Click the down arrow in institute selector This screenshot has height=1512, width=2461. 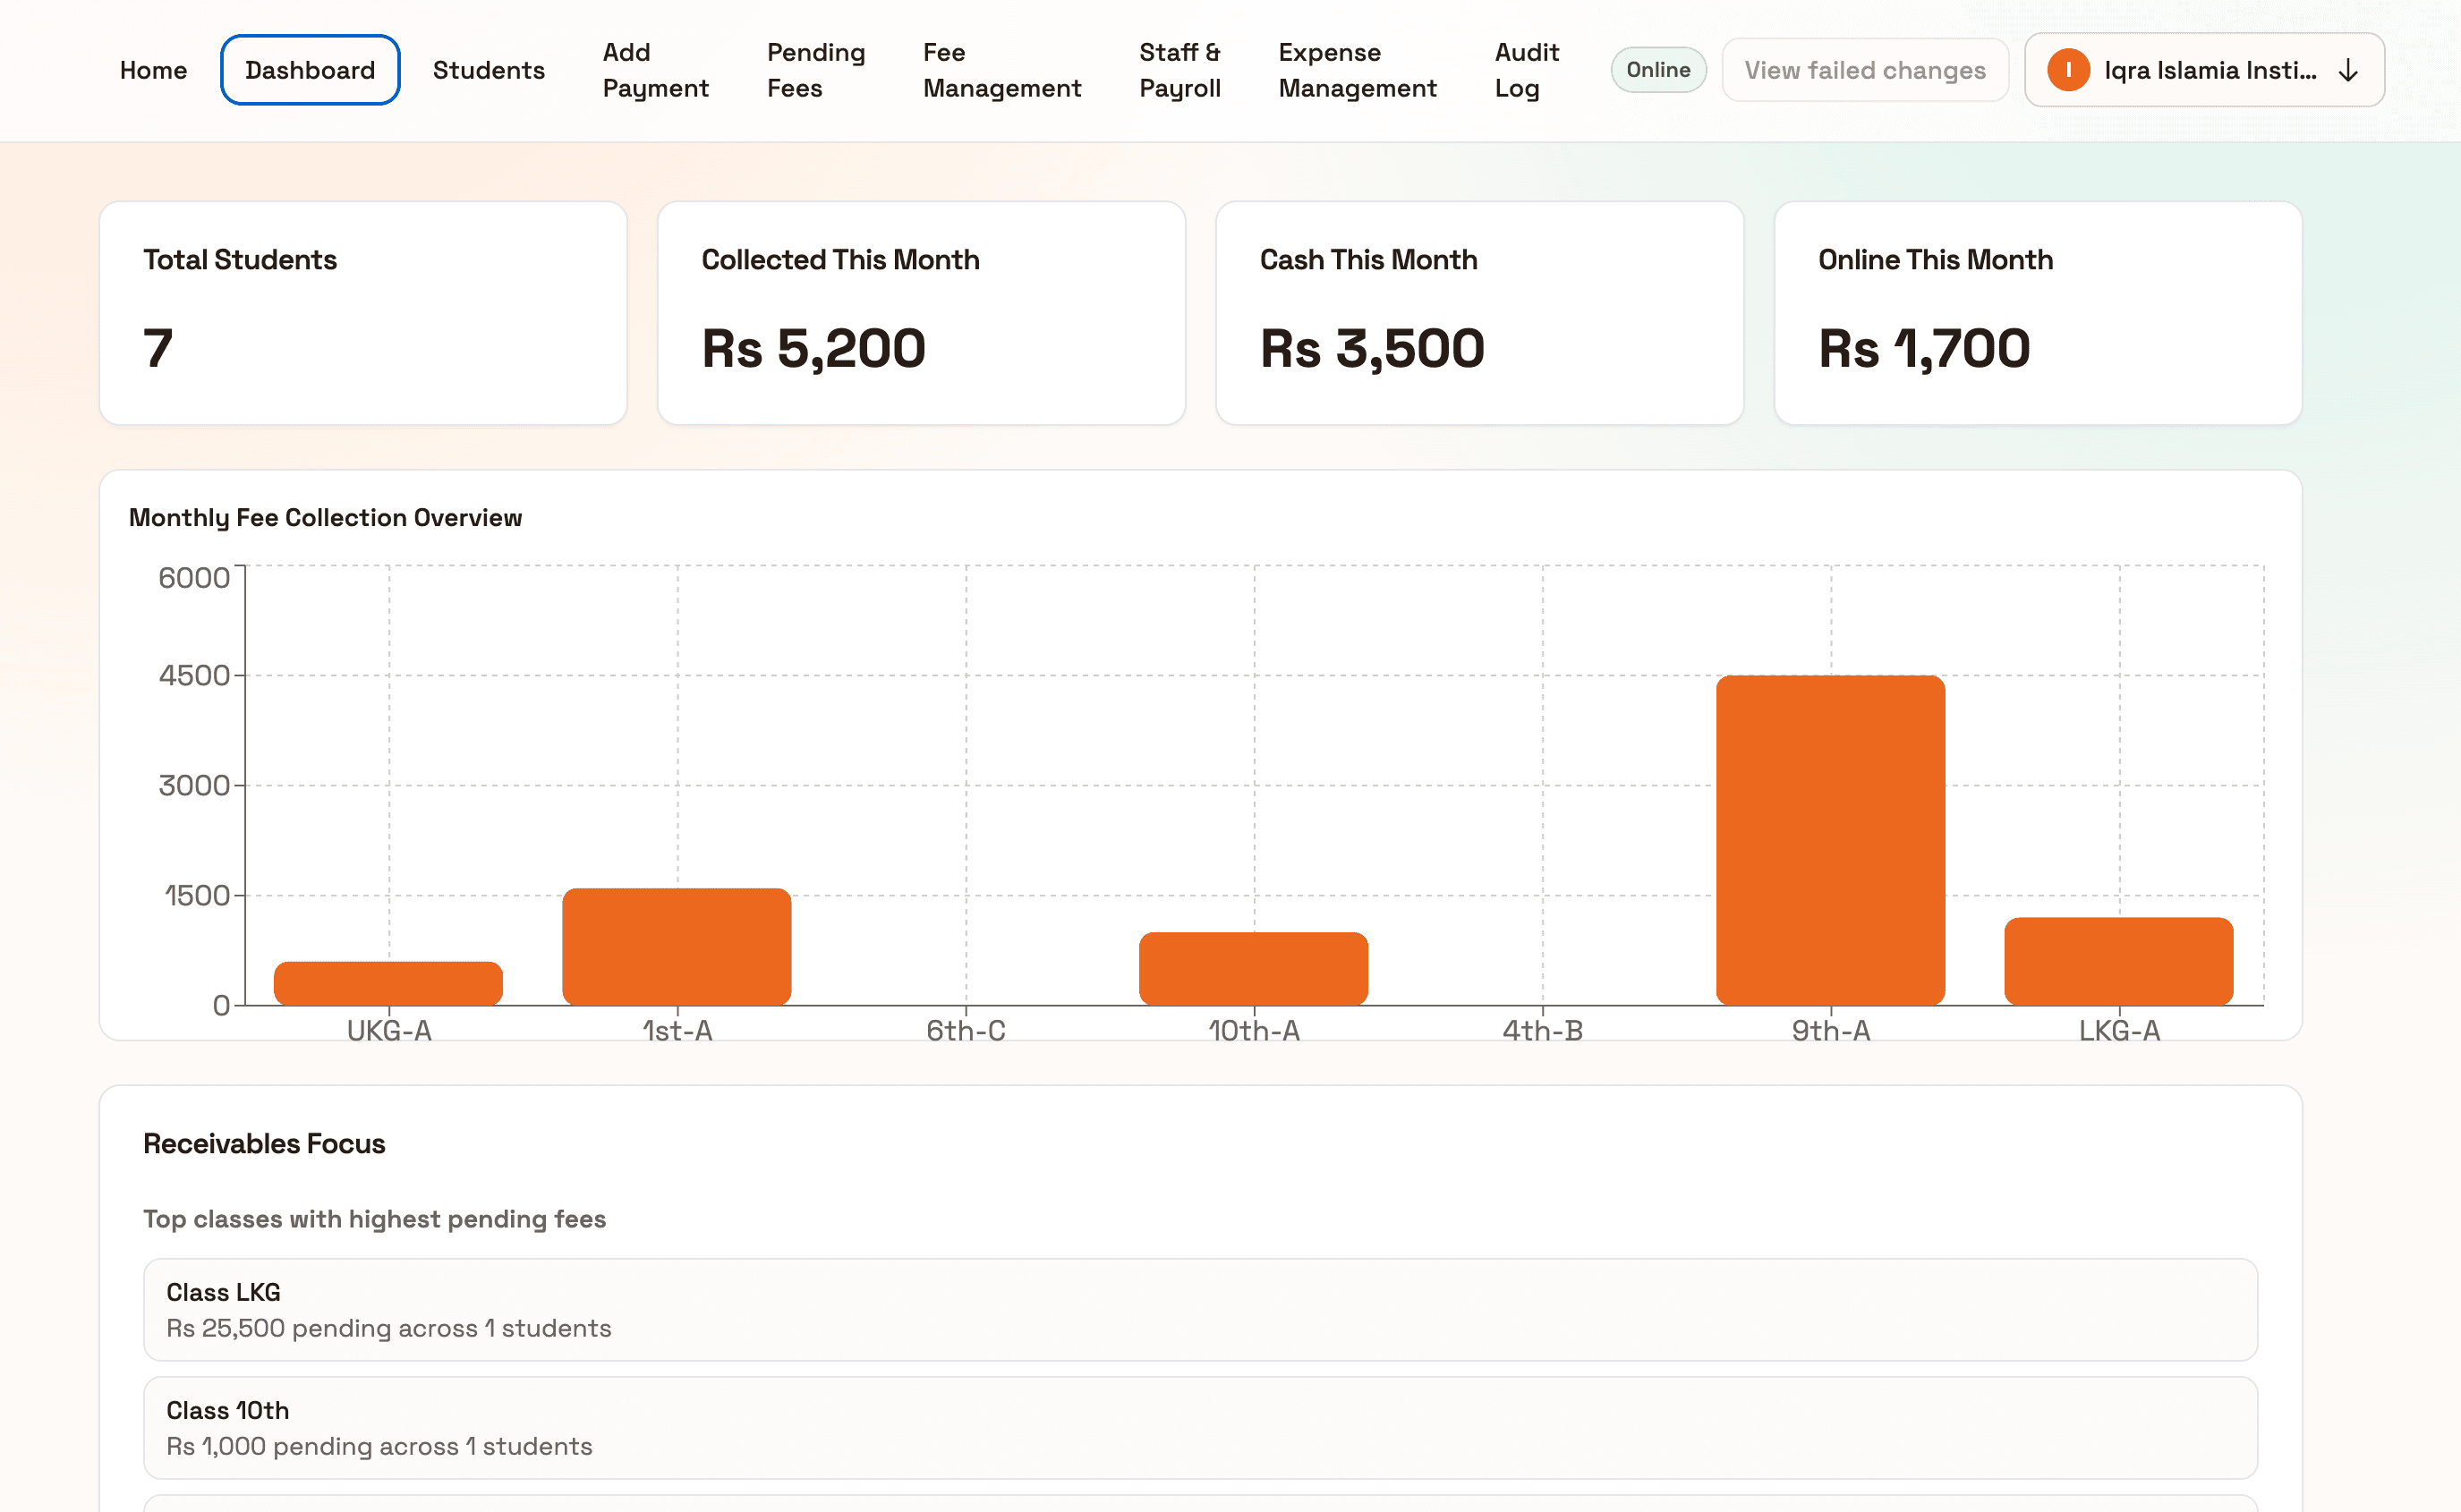point(2348,70)
